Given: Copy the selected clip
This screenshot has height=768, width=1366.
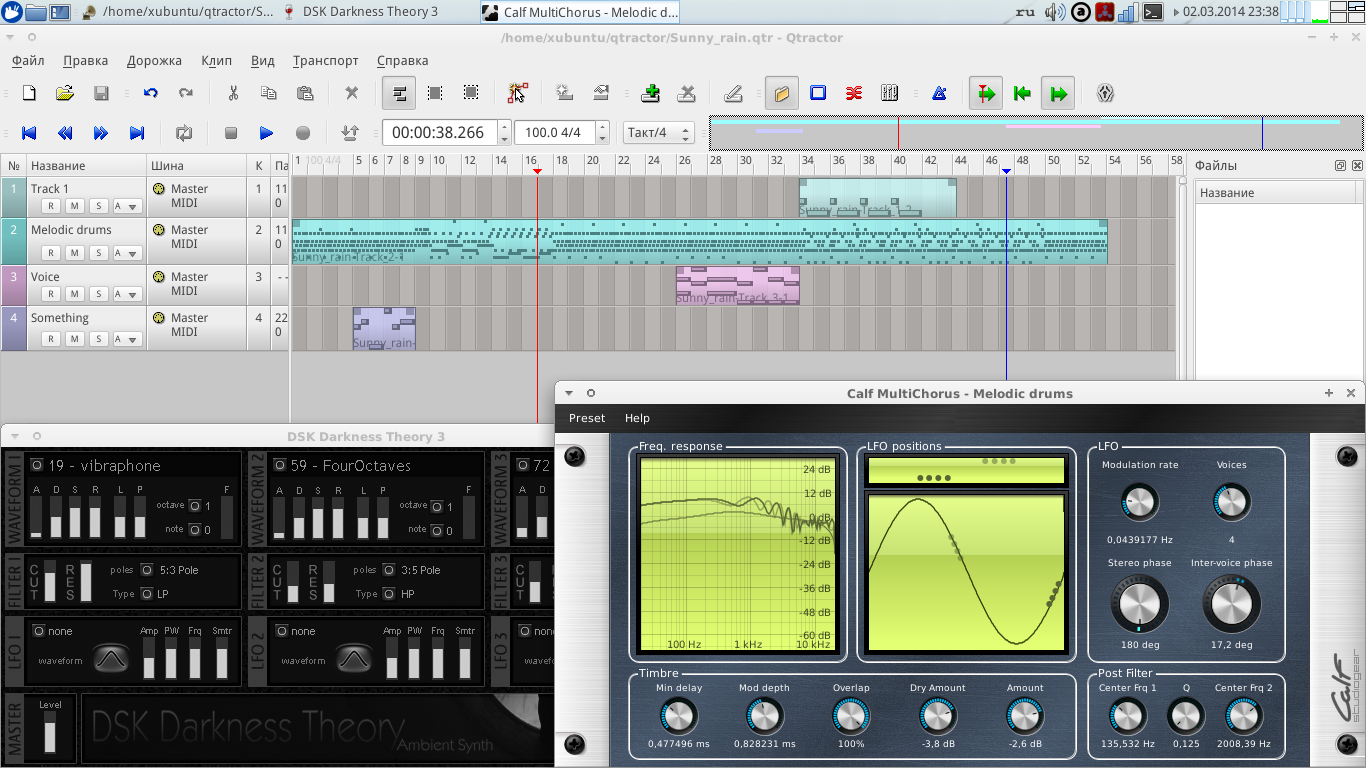Looking at the screenshot, I should click(x=269, y=93).
